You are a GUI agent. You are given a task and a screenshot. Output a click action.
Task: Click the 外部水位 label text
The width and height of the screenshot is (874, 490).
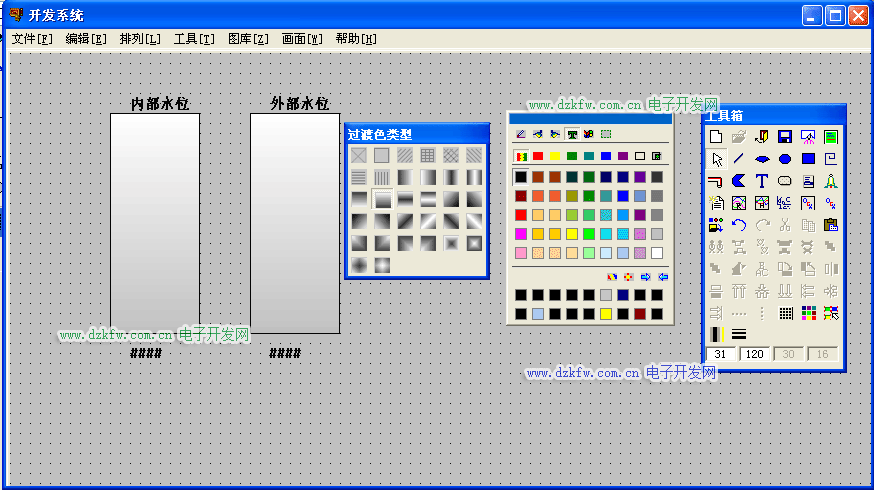pos(299,104)
